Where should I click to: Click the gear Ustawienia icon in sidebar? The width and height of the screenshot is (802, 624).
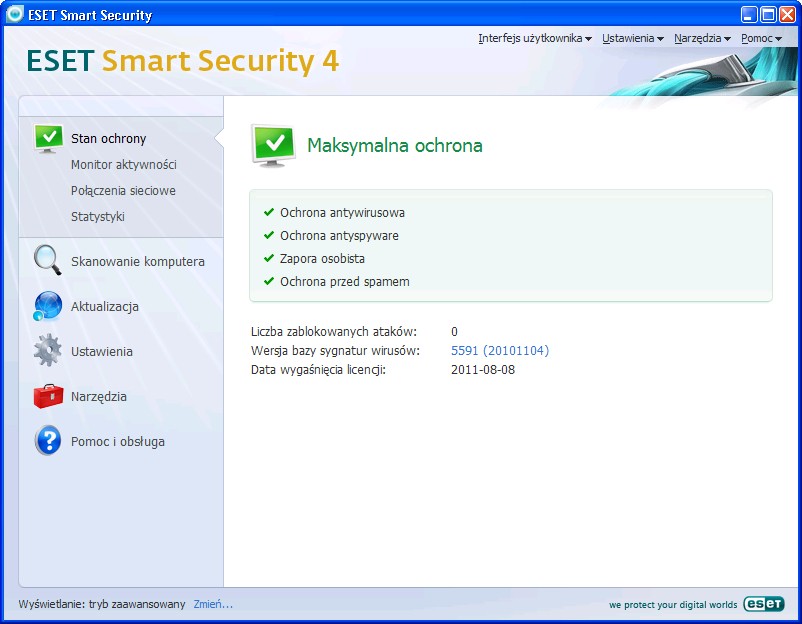tap(48, 350)
